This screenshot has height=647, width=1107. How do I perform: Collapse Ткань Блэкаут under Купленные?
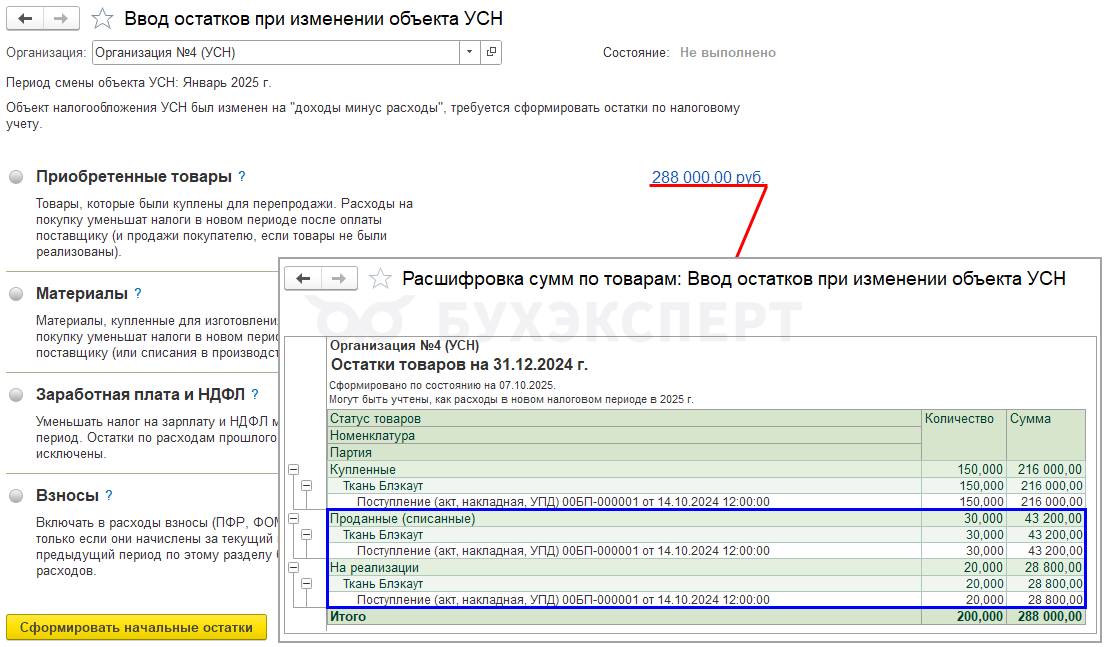tap(306, 486)
